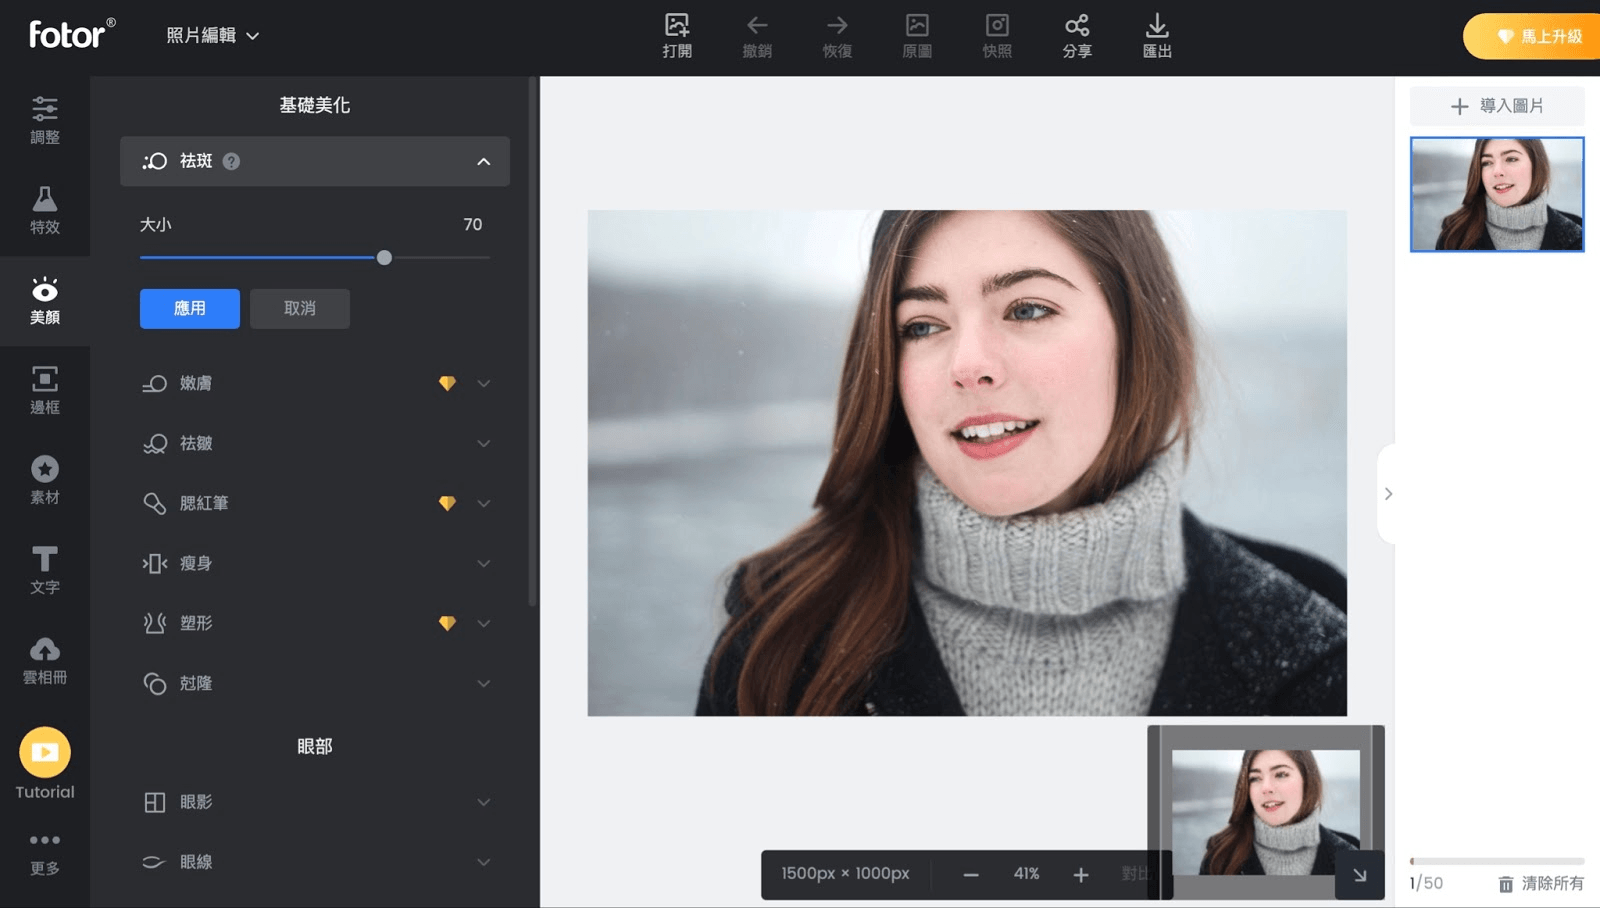Screen dimensions: 1600x908
Task: Select the 文字 (Text) tool icon
Action: [44, 569]
